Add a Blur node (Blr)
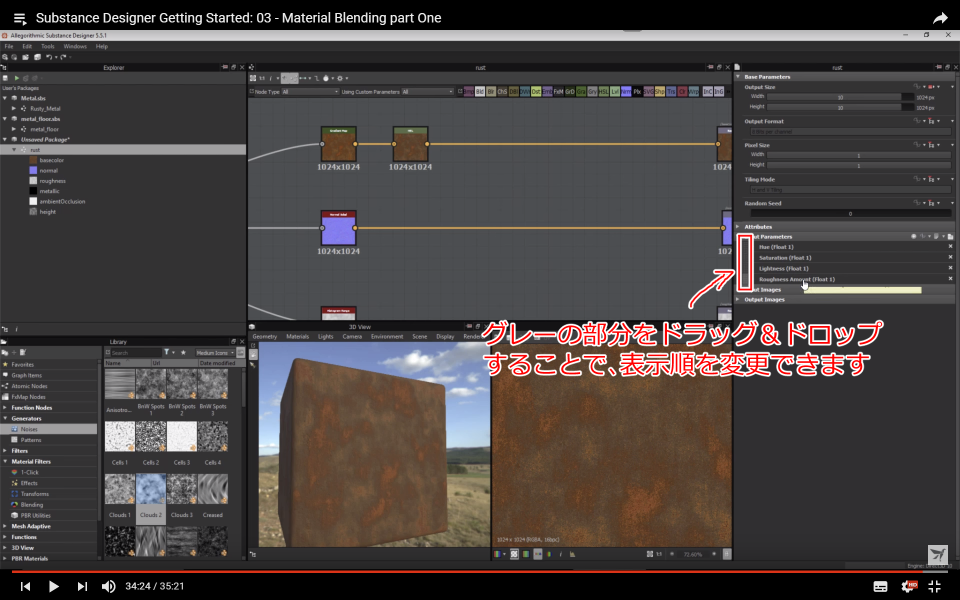Screen dimensions: 960x600 click(x=491, y=92)
